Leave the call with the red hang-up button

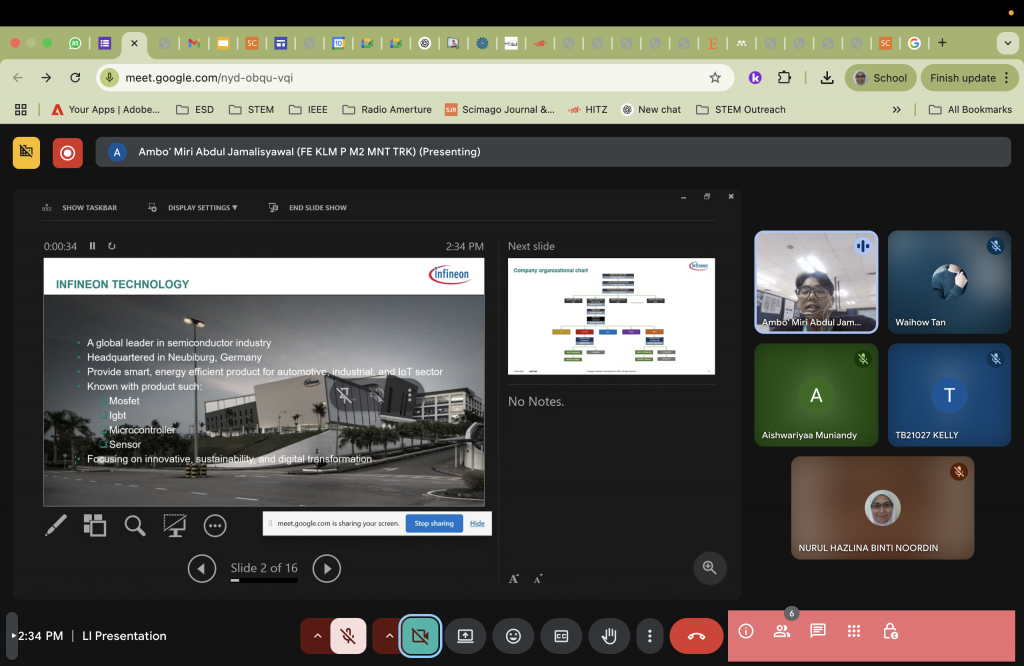coord(696,635)
